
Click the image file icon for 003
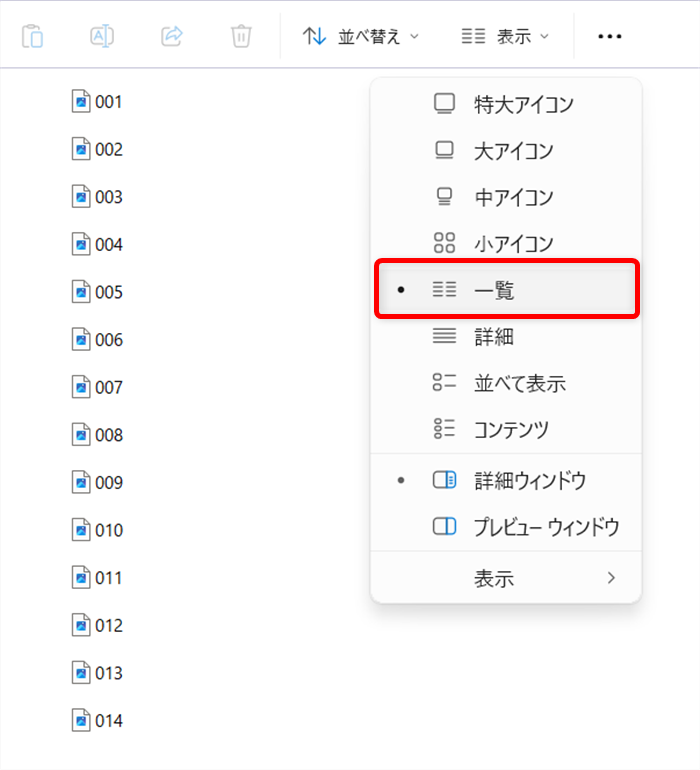pyautogui.click(x=81, y=196)
